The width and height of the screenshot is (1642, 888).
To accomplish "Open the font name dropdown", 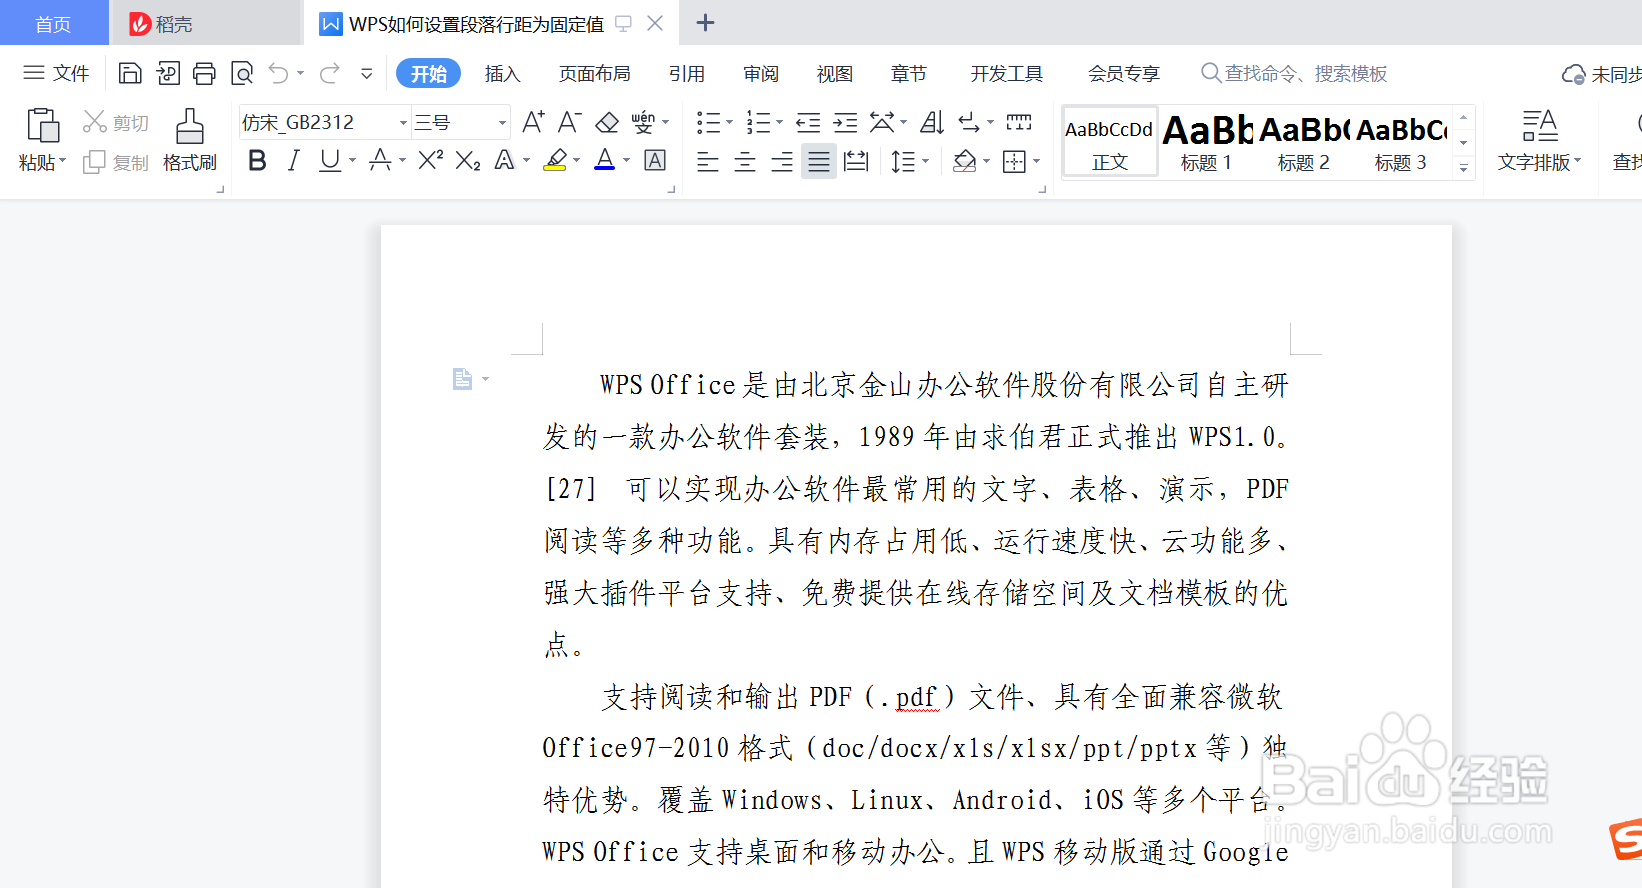I will pos(404,123).
